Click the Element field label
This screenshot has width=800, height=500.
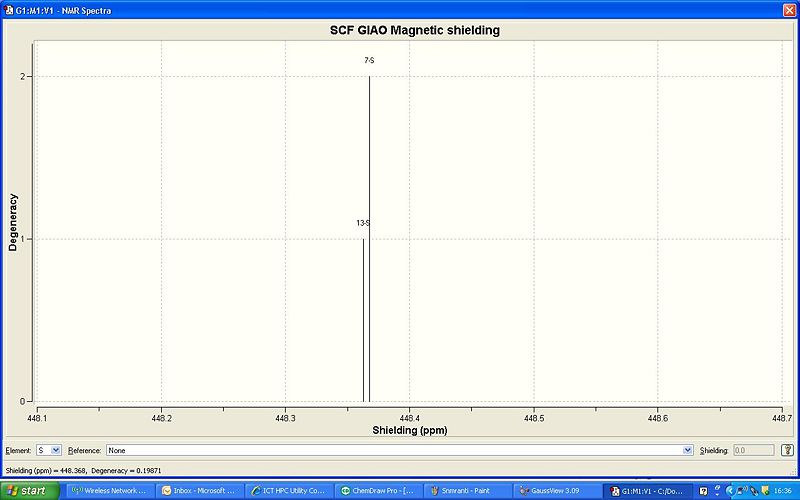pos(18,451)
